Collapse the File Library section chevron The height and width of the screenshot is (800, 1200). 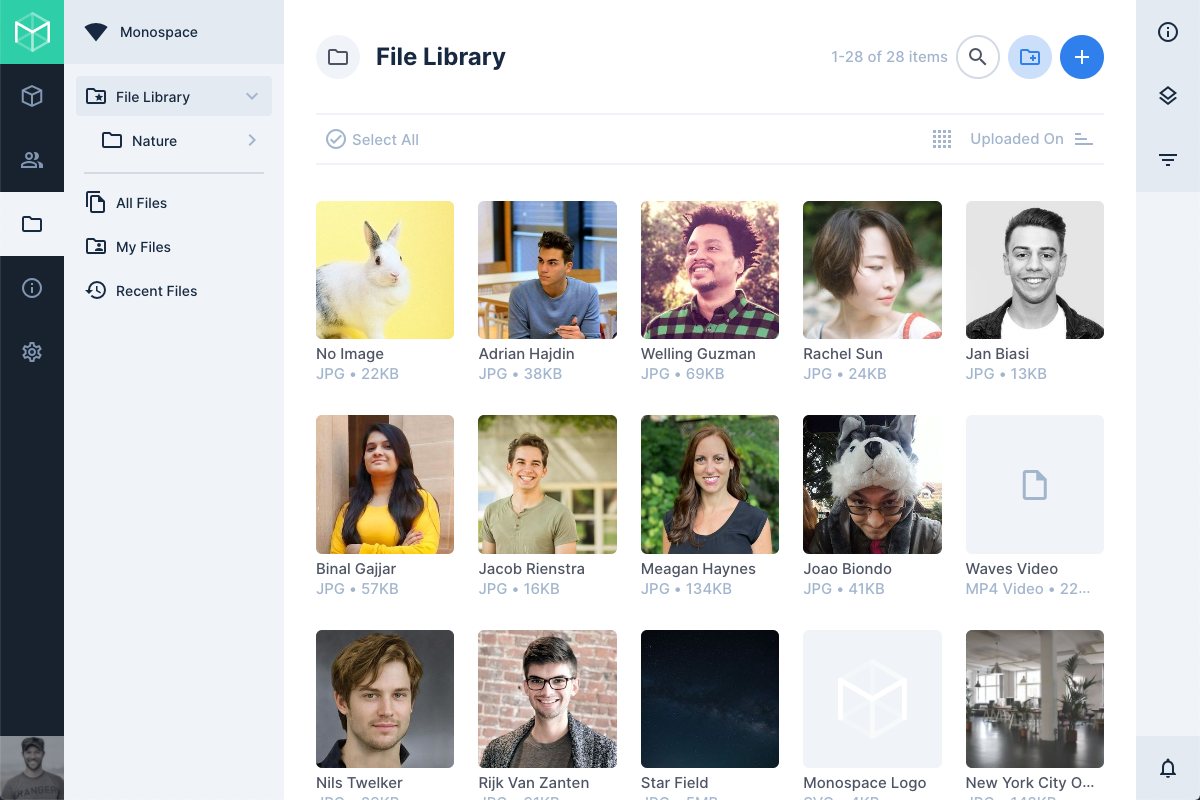[x=252, y=96]
